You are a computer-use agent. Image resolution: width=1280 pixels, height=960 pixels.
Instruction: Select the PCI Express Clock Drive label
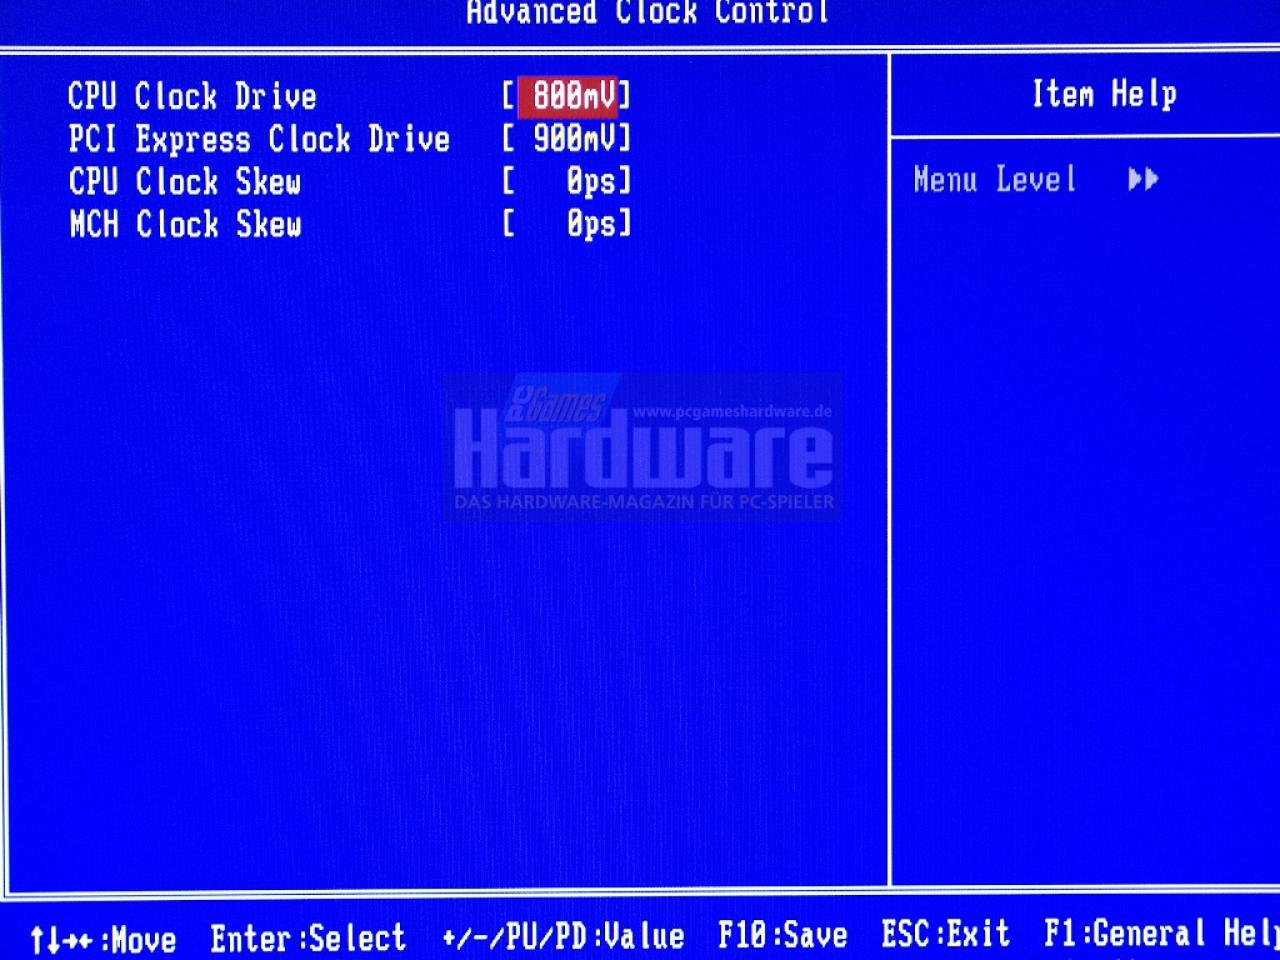259,139
